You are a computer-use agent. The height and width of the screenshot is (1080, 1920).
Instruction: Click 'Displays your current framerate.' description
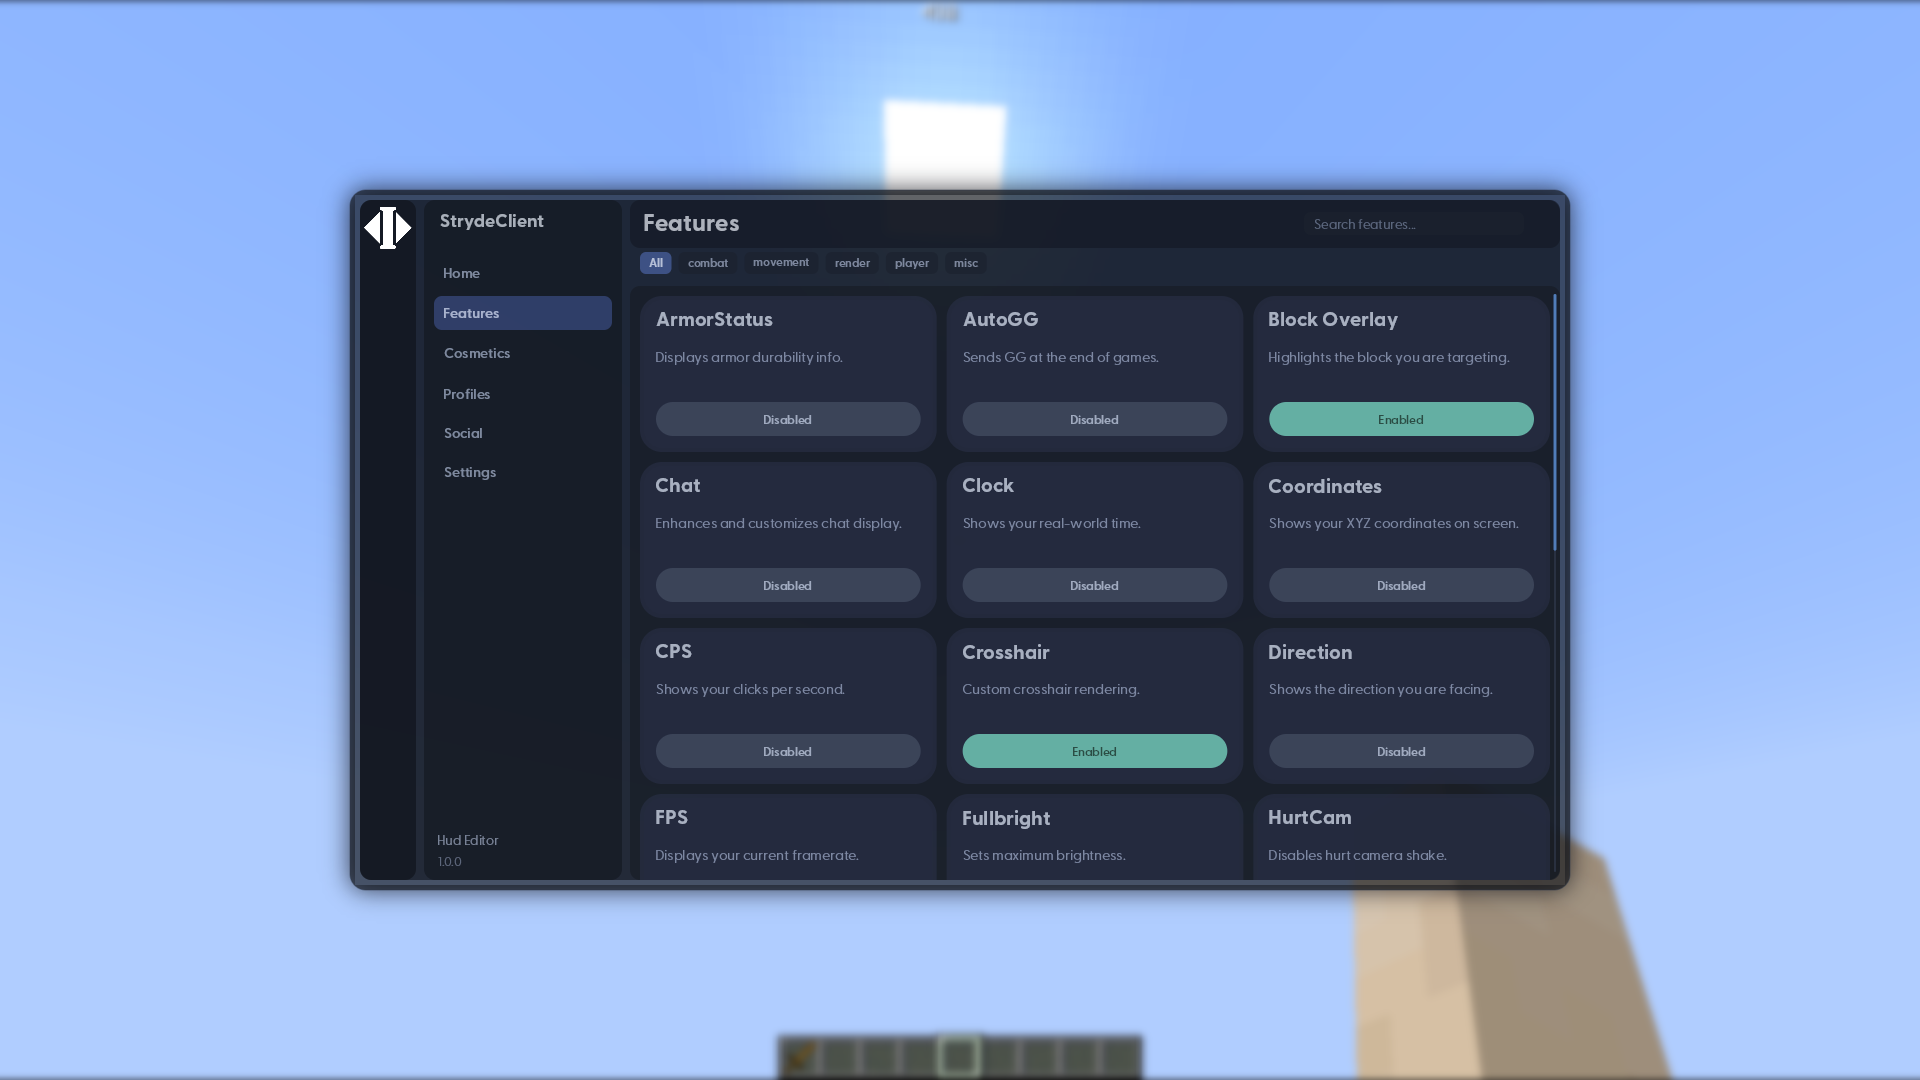[x=757, y=855]
